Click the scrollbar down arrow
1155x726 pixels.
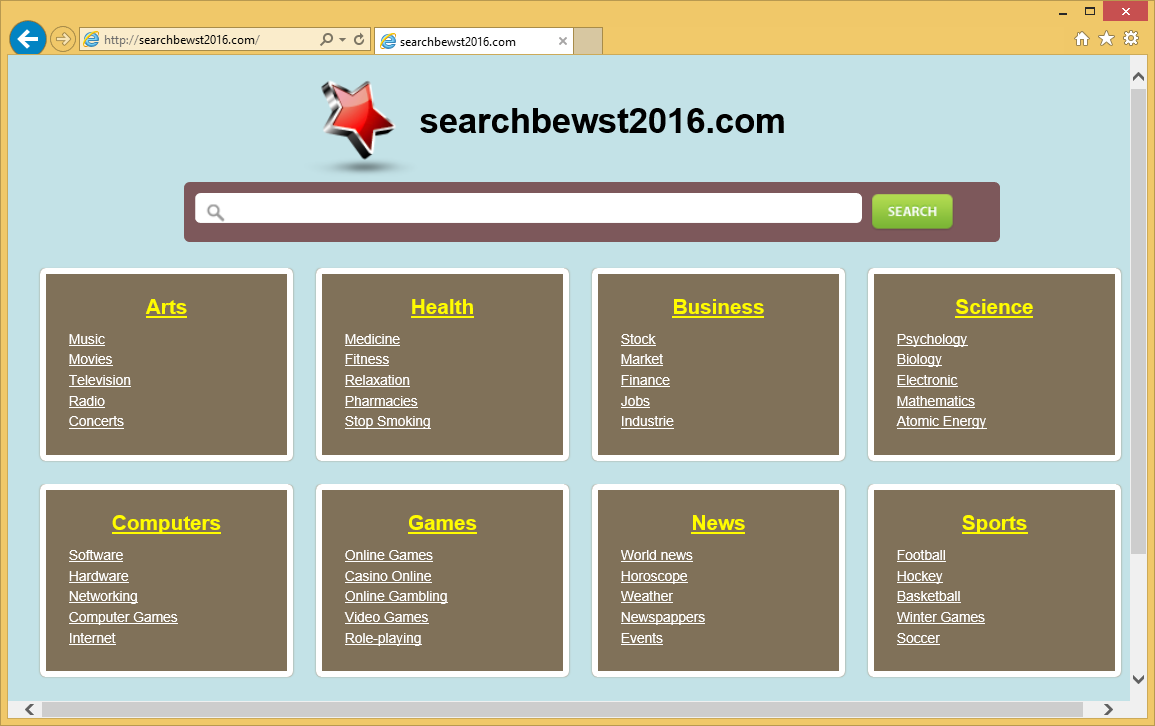(1138, 677)
